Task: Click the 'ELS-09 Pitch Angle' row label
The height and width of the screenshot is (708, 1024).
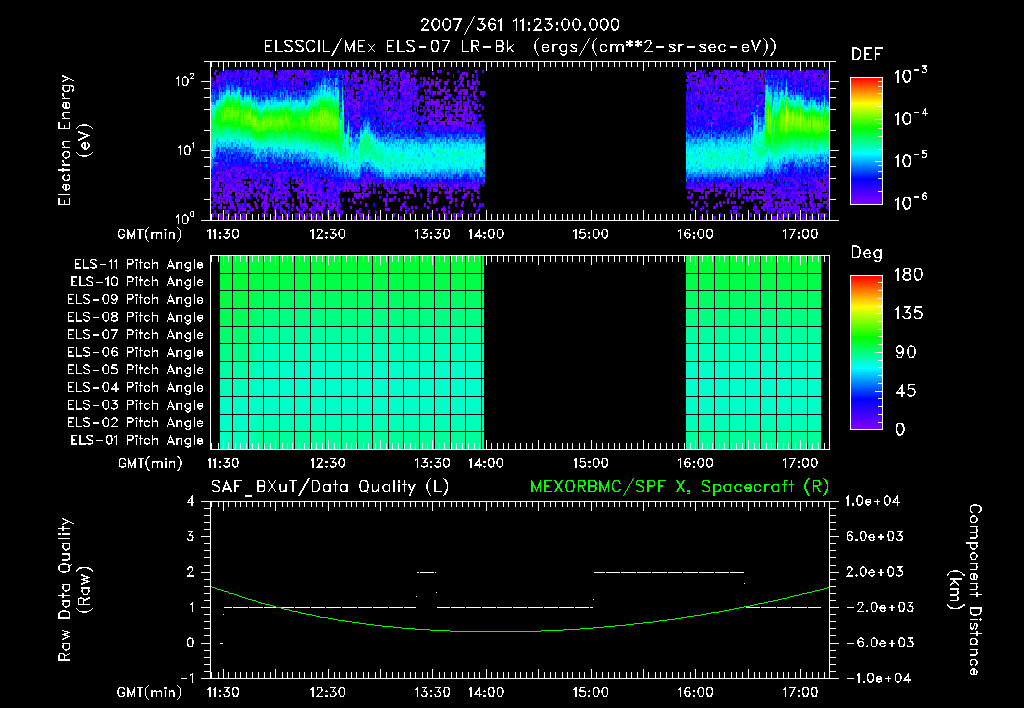Action: click(x=136, y=300)
